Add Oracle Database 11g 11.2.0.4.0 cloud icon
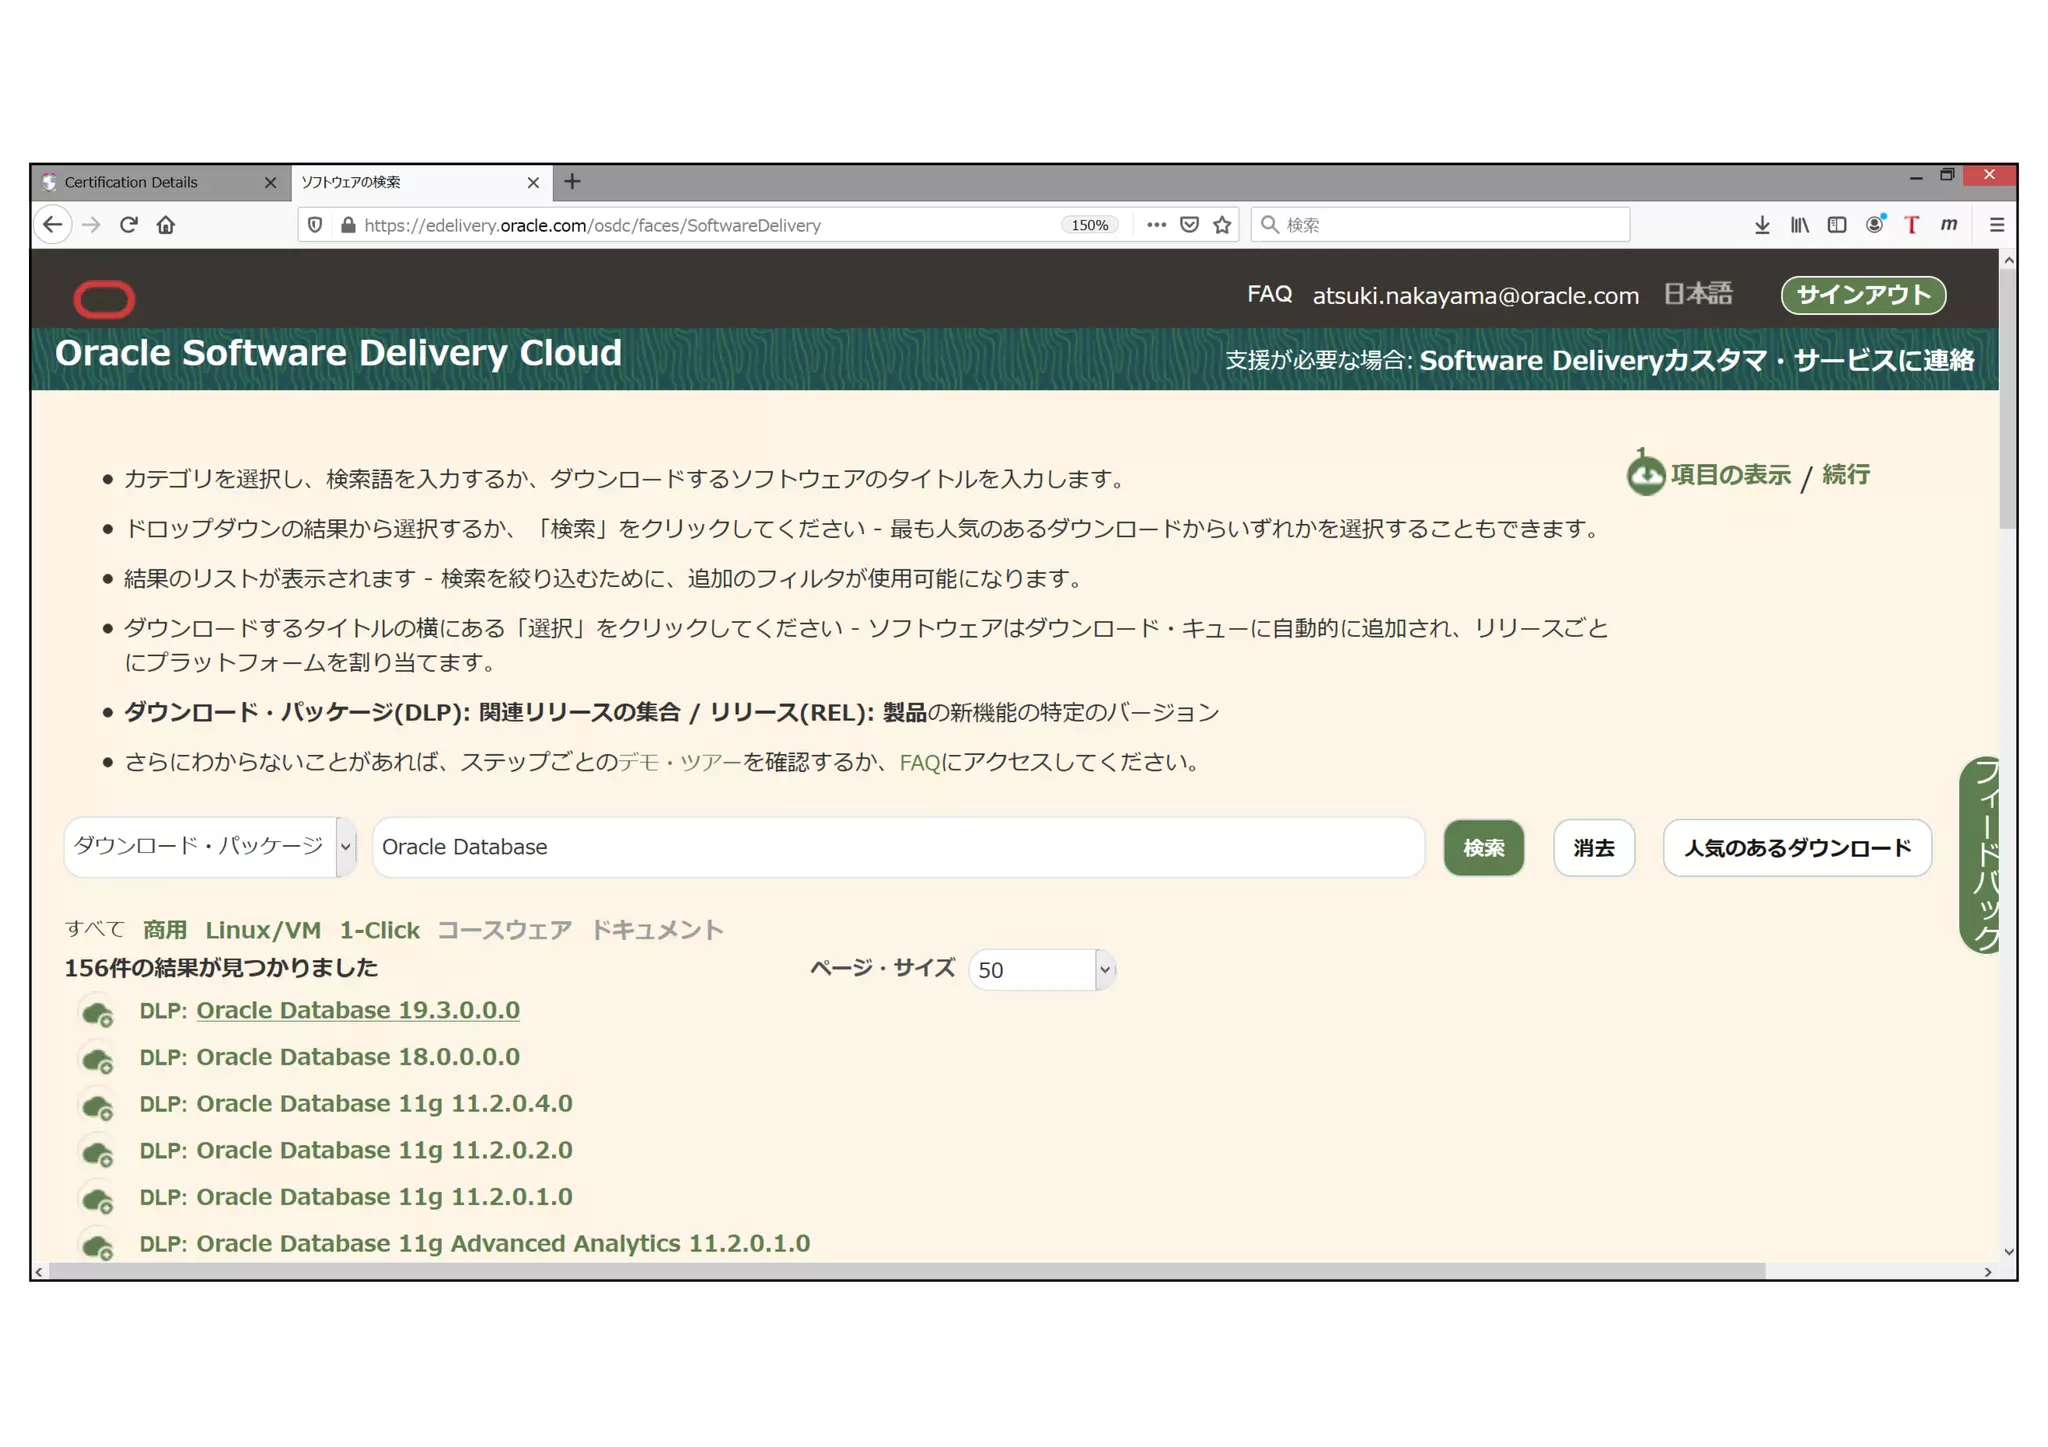This screenshot has height=1447, width=2048. point(98,1107)
